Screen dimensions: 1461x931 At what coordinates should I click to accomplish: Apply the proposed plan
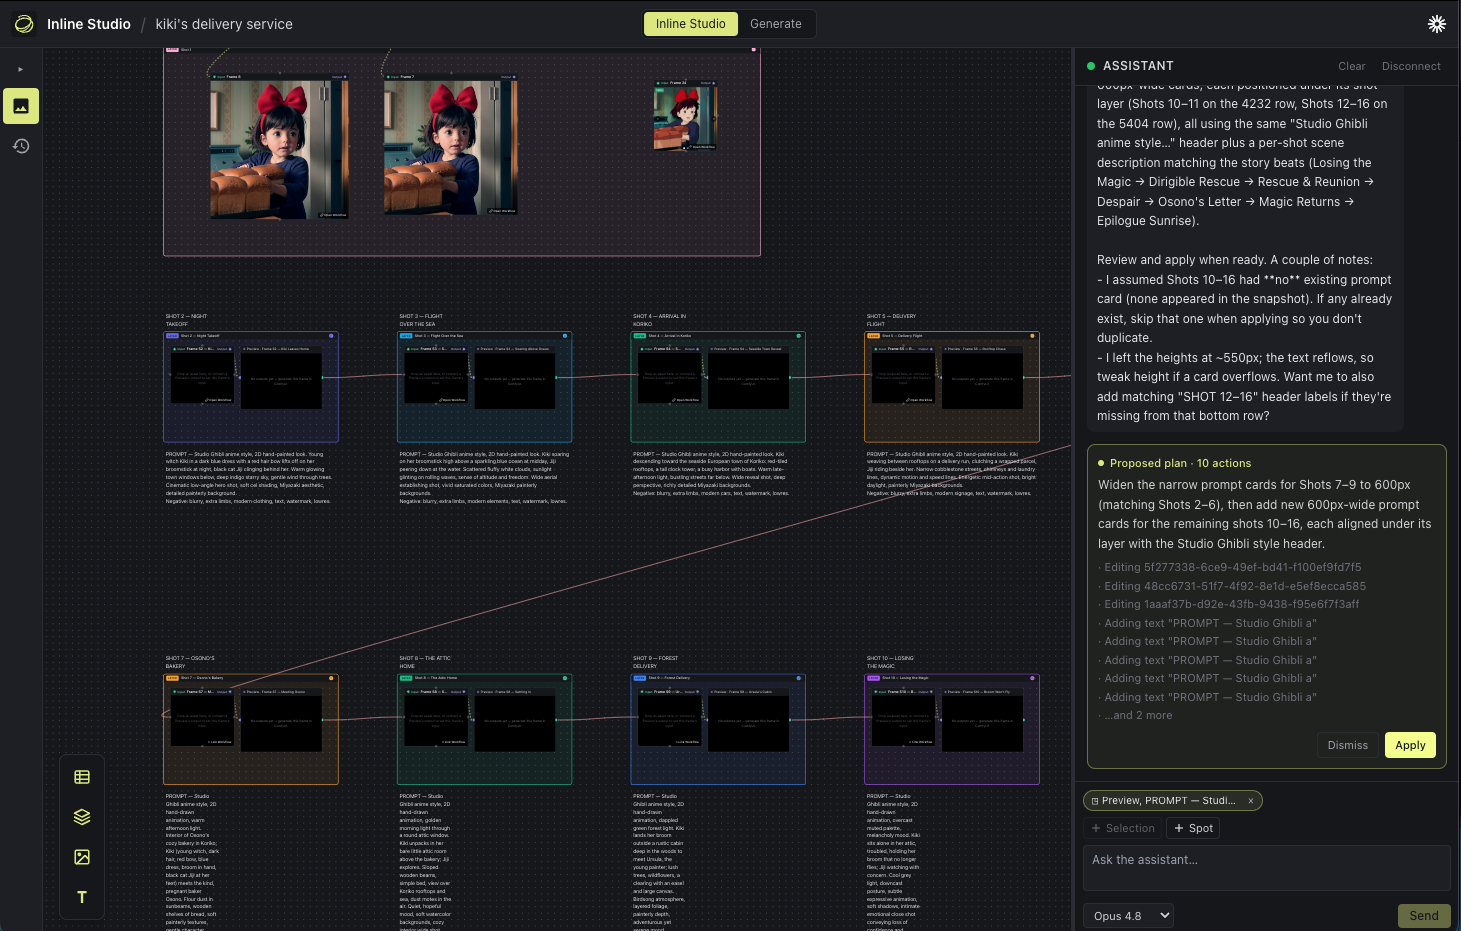[x=1410, y=745]
